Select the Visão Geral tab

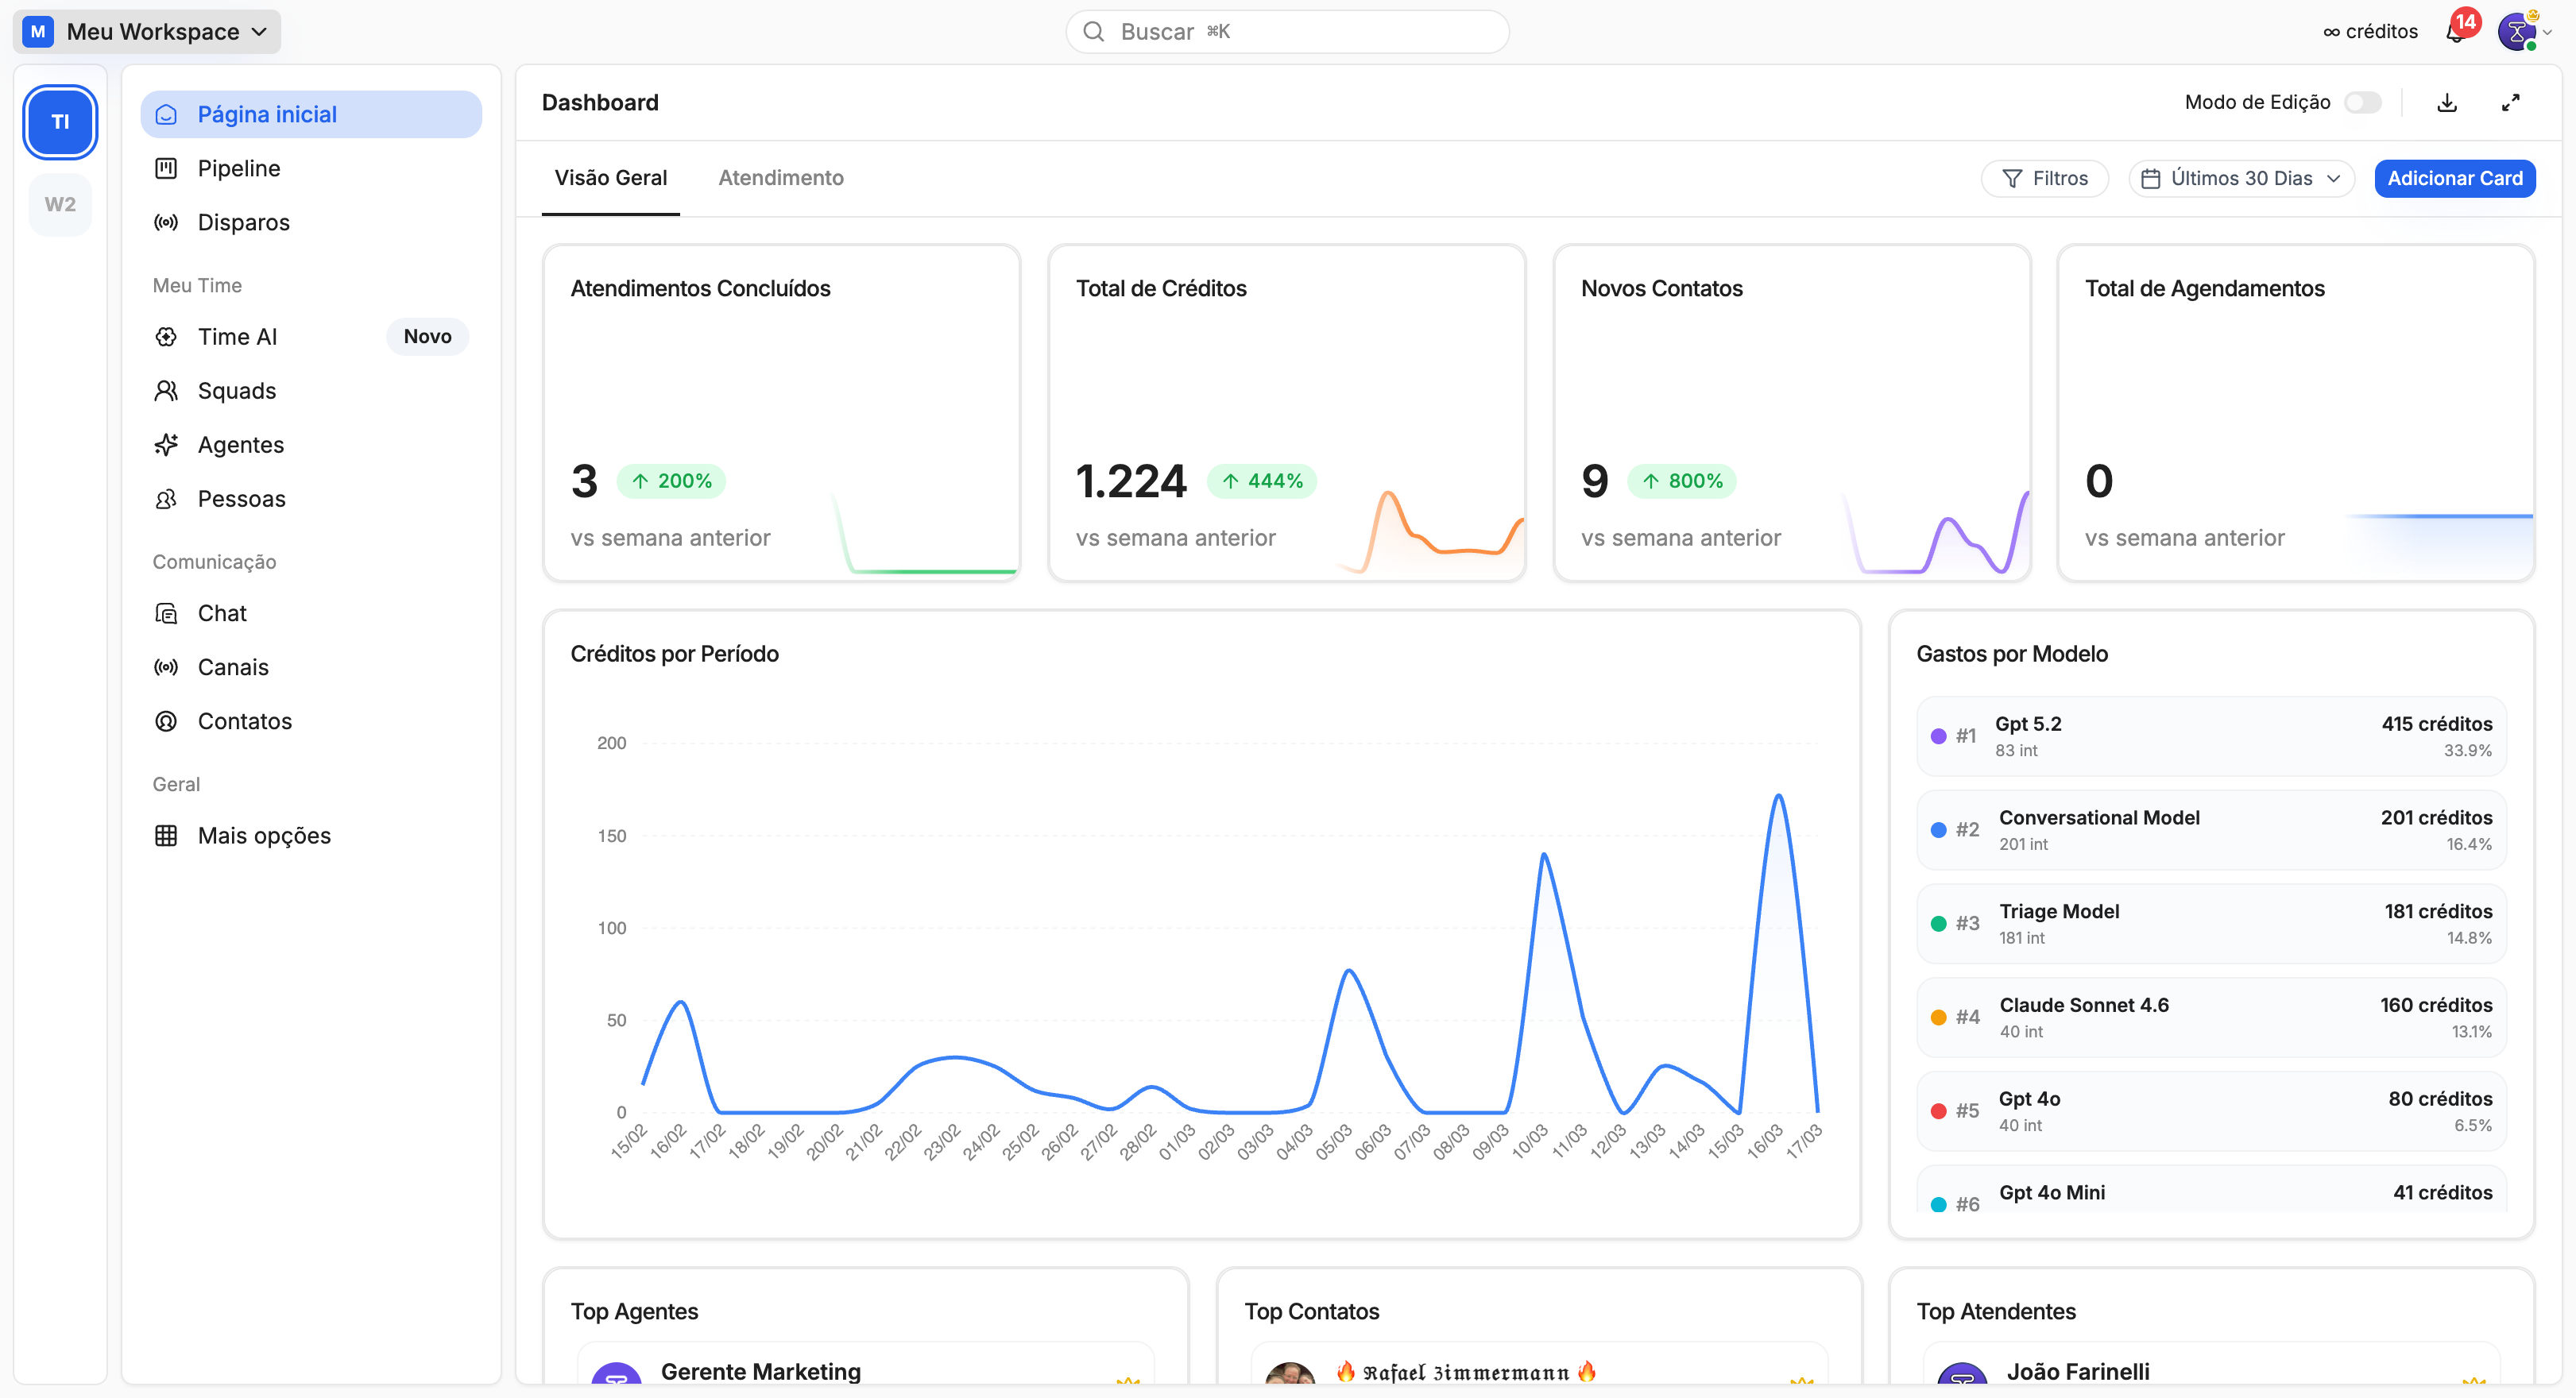click(611, 178)
